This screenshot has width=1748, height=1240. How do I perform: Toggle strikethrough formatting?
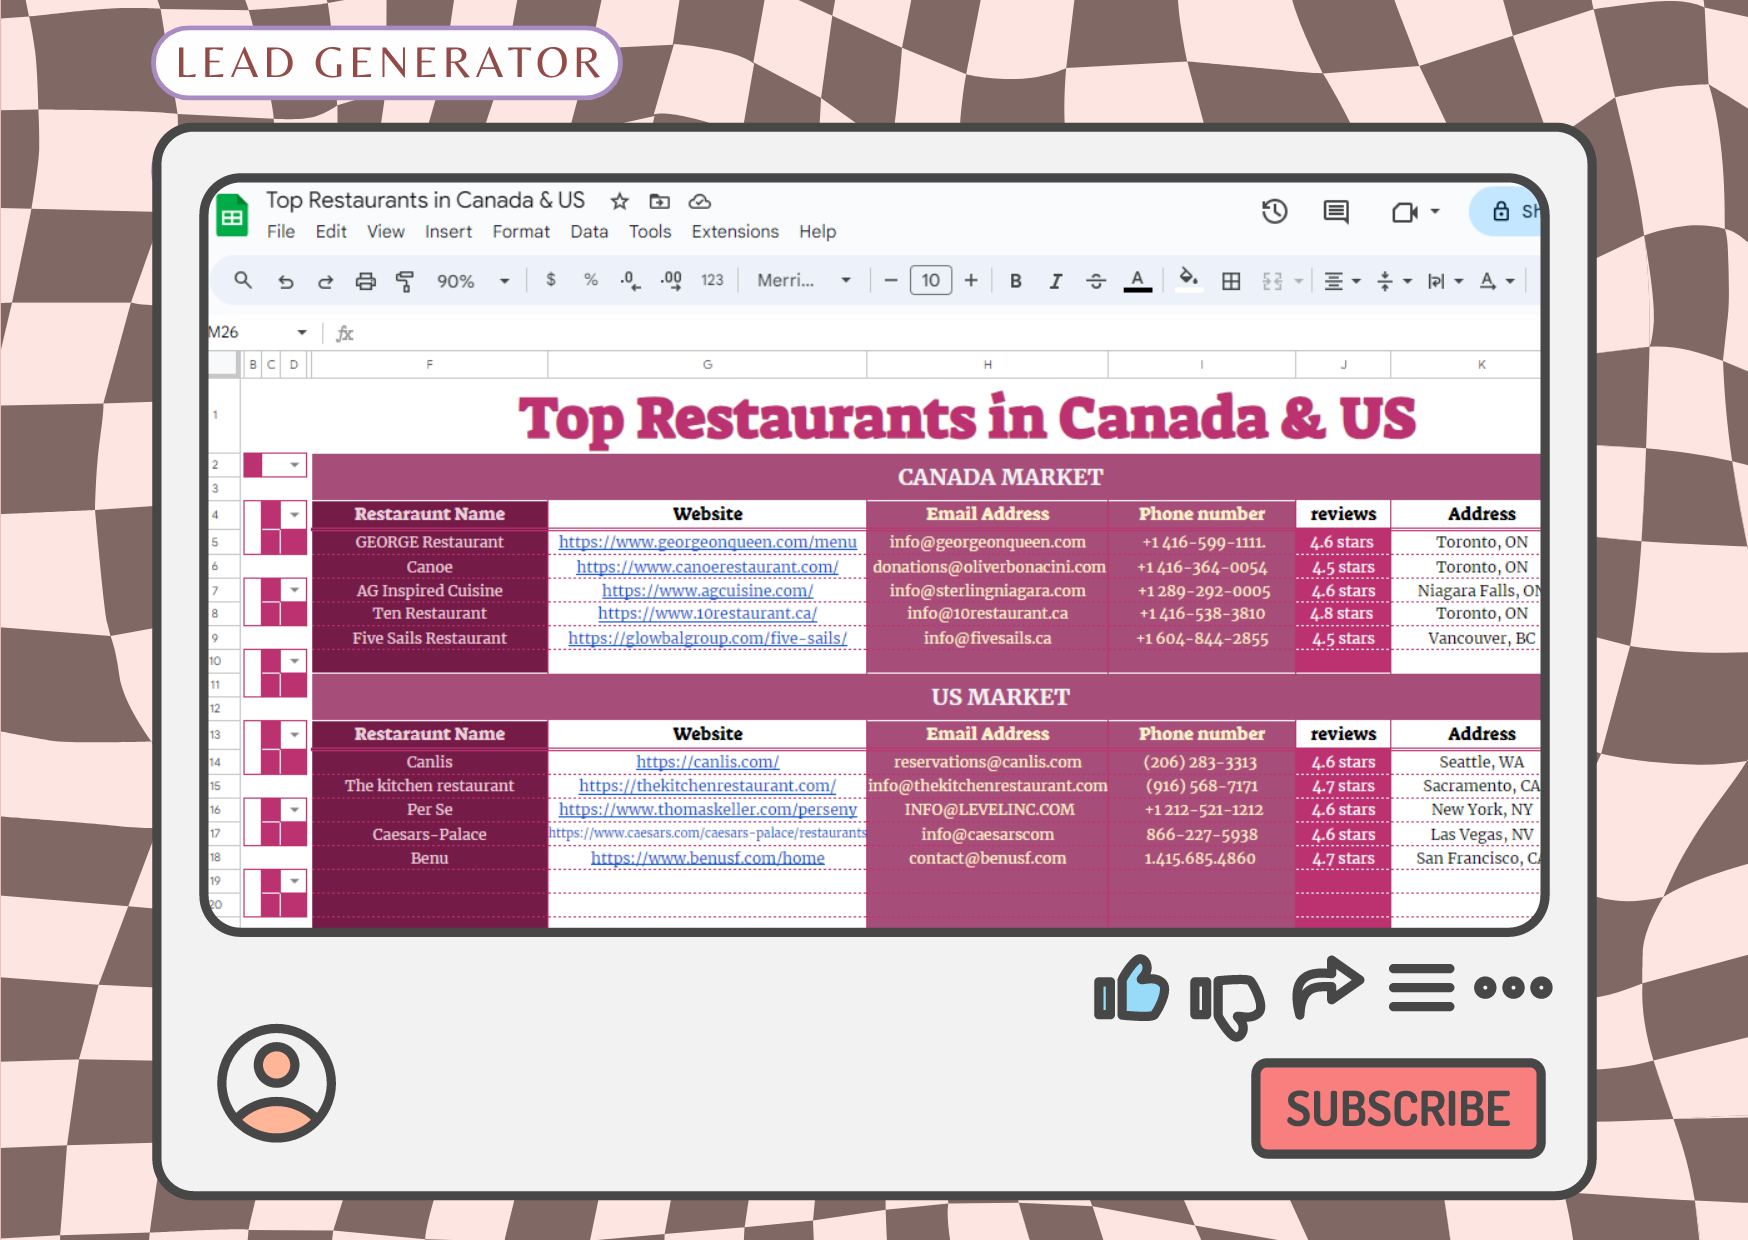coord(1096,281)
